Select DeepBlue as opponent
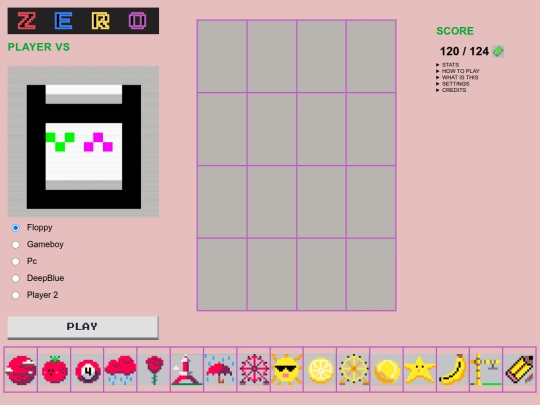The image size is (540, 405). [x=15, y=278]
